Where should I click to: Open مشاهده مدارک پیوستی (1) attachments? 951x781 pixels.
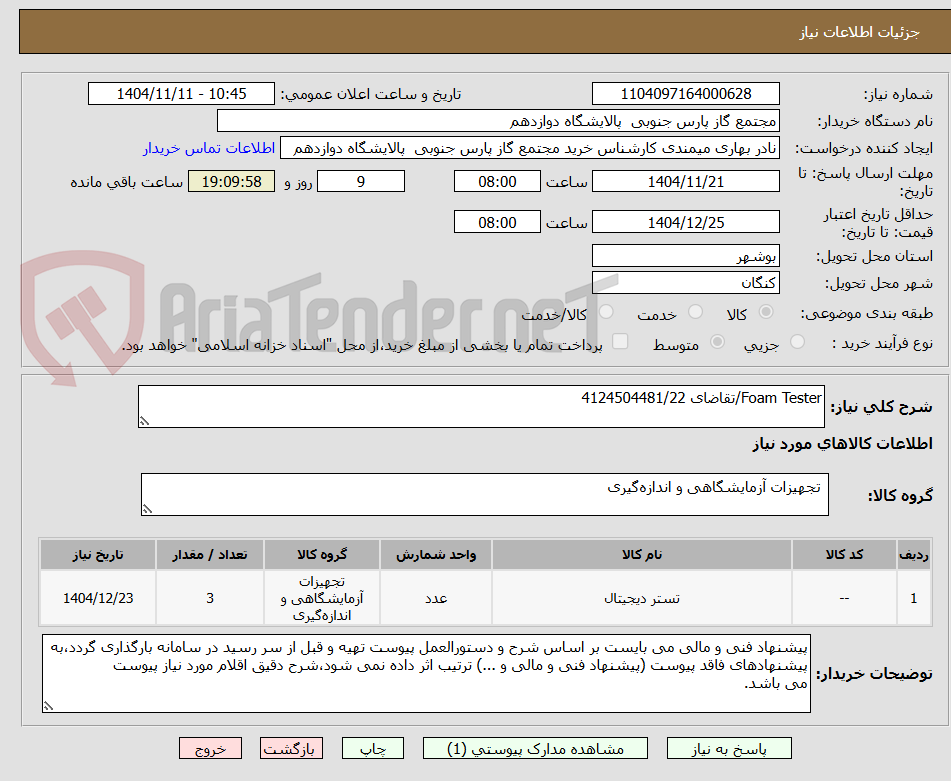[x=536, y=749]
